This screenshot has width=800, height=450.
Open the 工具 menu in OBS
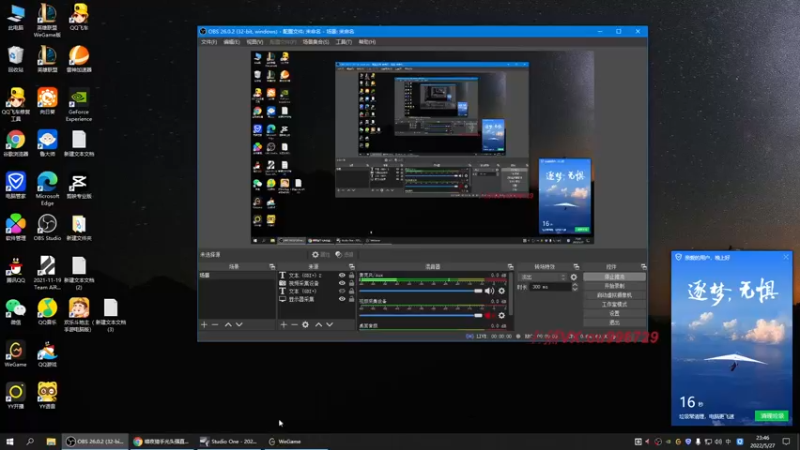click(343, 42)
